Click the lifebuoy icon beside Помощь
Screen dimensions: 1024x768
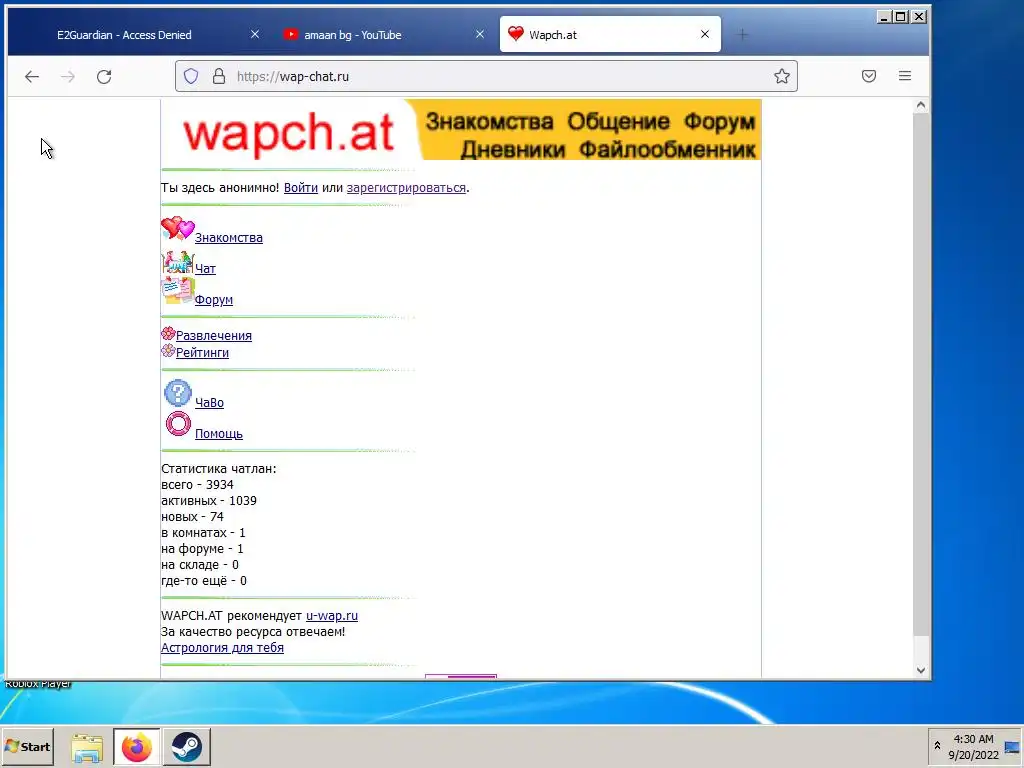tap(178, 424)
